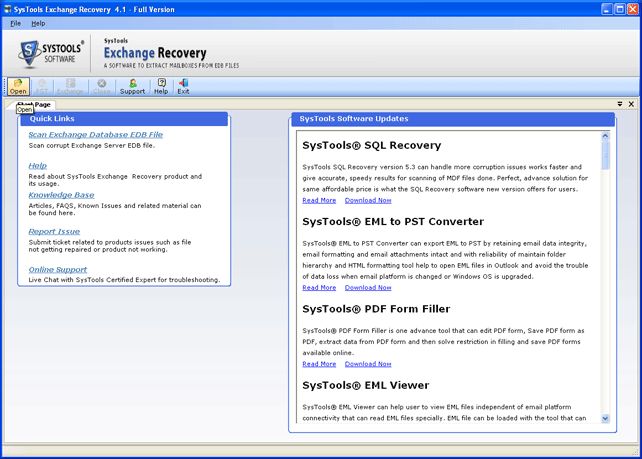Click the disabled Close toolbar icon
The width and height of the screenshot is (642, 459).
[x=102, y=87]
